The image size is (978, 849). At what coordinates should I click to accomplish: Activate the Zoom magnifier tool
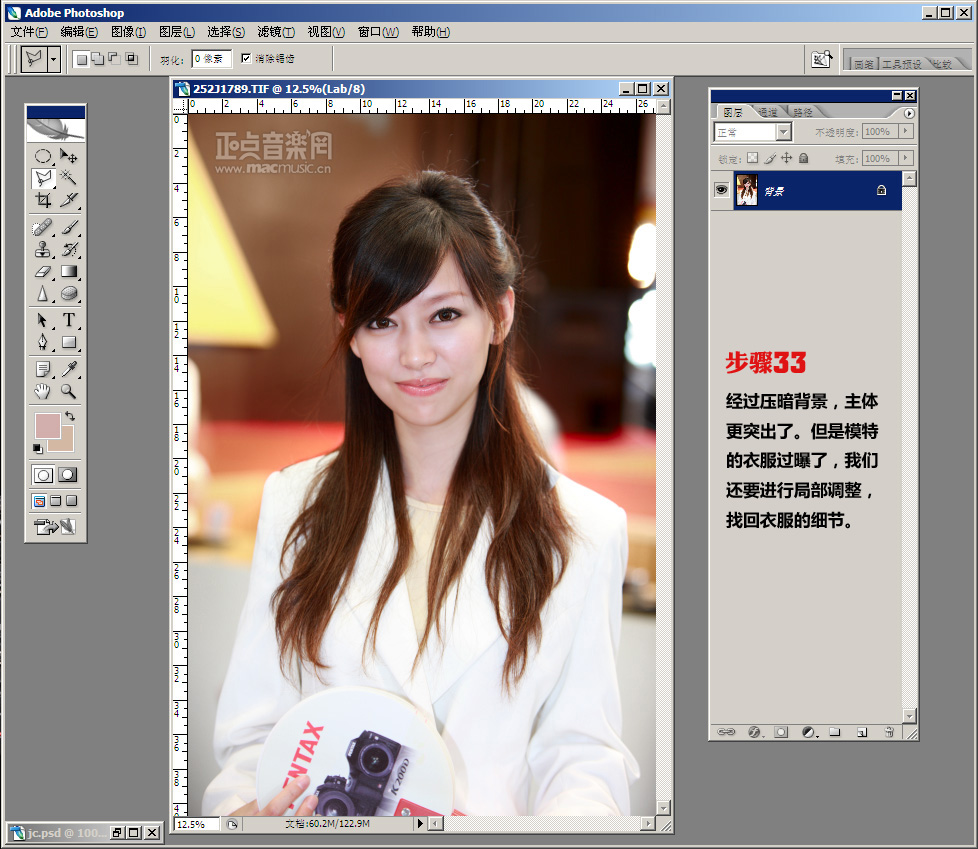tap(69, 391)
